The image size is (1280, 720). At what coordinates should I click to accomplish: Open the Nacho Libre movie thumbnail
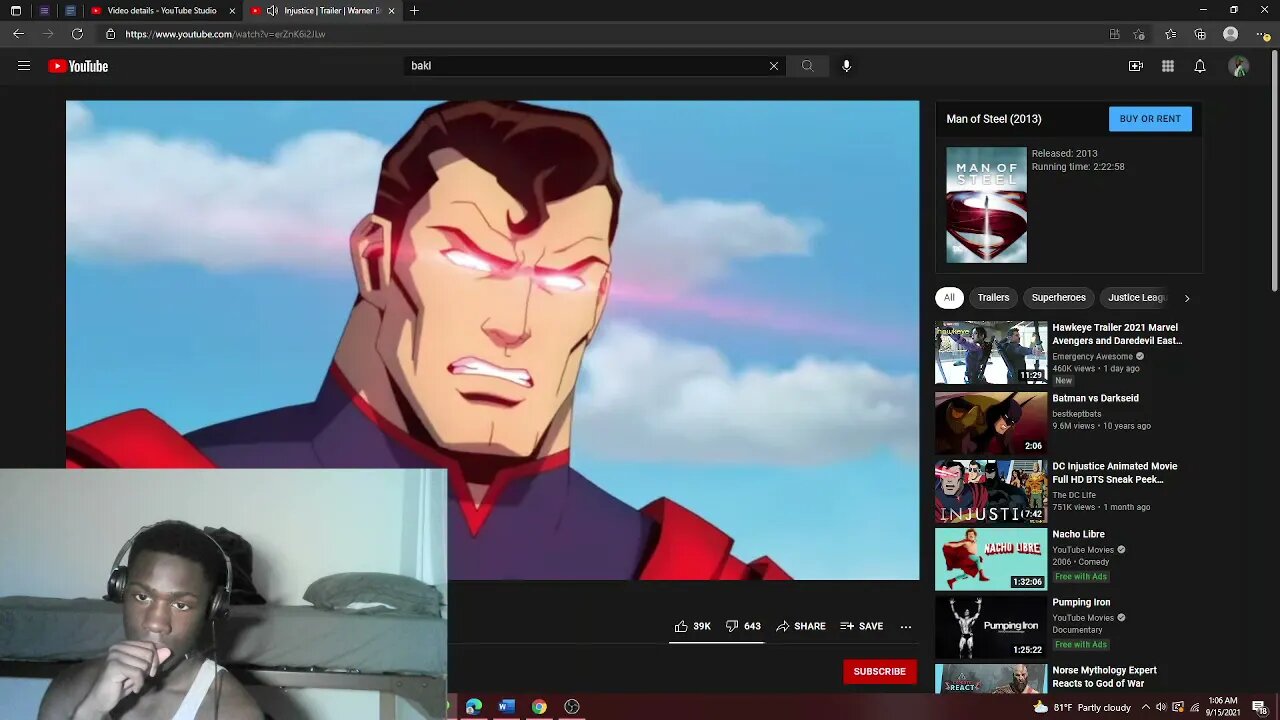point(991,559)
